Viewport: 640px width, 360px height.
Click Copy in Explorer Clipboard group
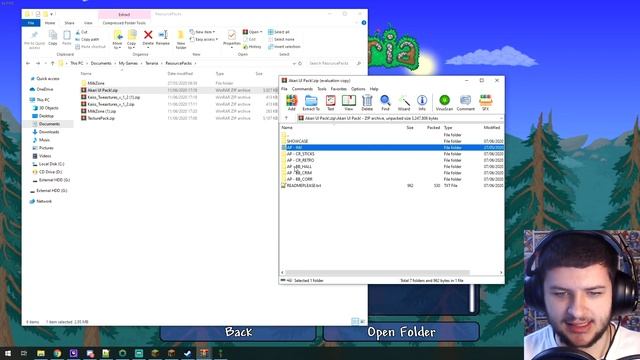(x=53, y=38)
